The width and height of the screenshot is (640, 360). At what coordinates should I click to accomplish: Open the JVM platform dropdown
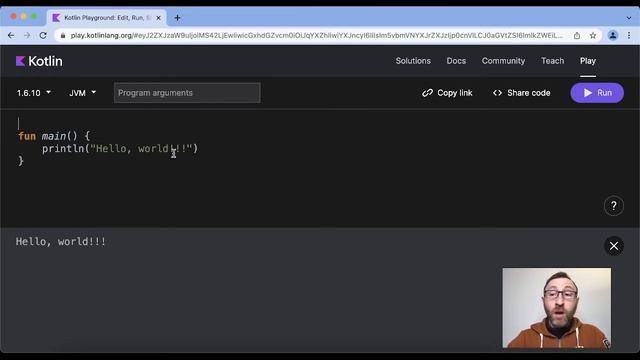point(82,93)
